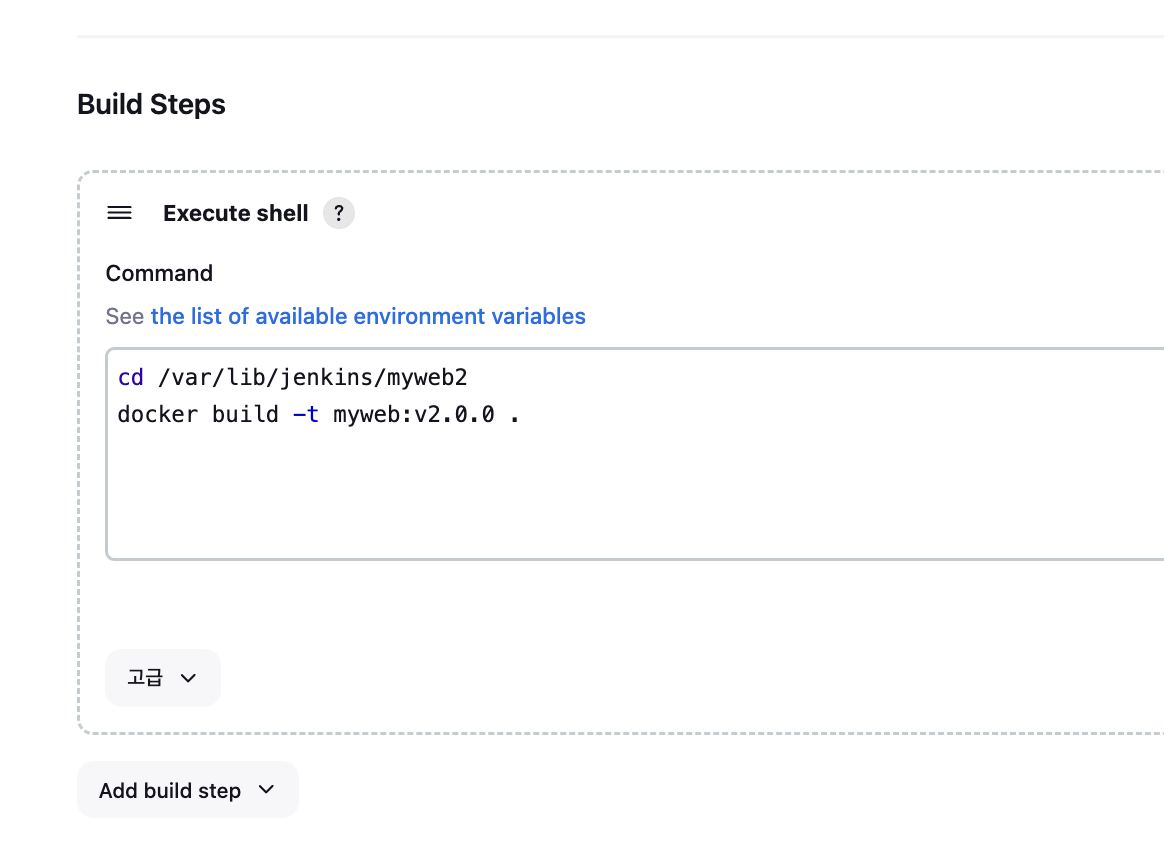1164x862 pixels.
Task: Click the chevron arrow on Add build step
Action: (x=266, y=790)
